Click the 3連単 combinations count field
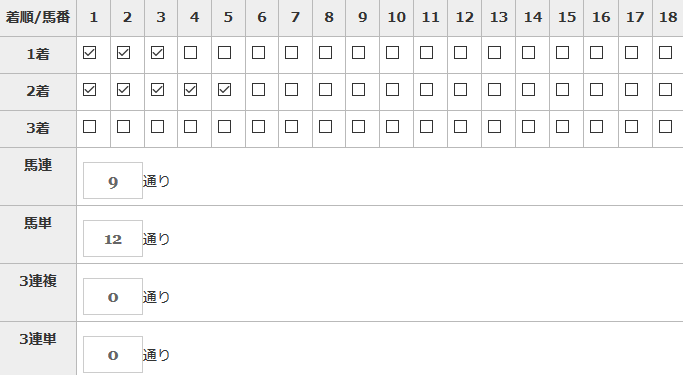 pyautogui.click(x=113, y=355)
